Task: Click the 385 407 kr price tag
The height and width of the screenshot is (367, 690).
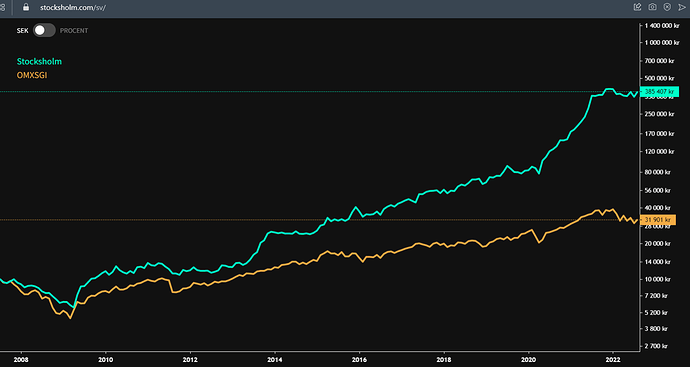Action: (659, 92)
